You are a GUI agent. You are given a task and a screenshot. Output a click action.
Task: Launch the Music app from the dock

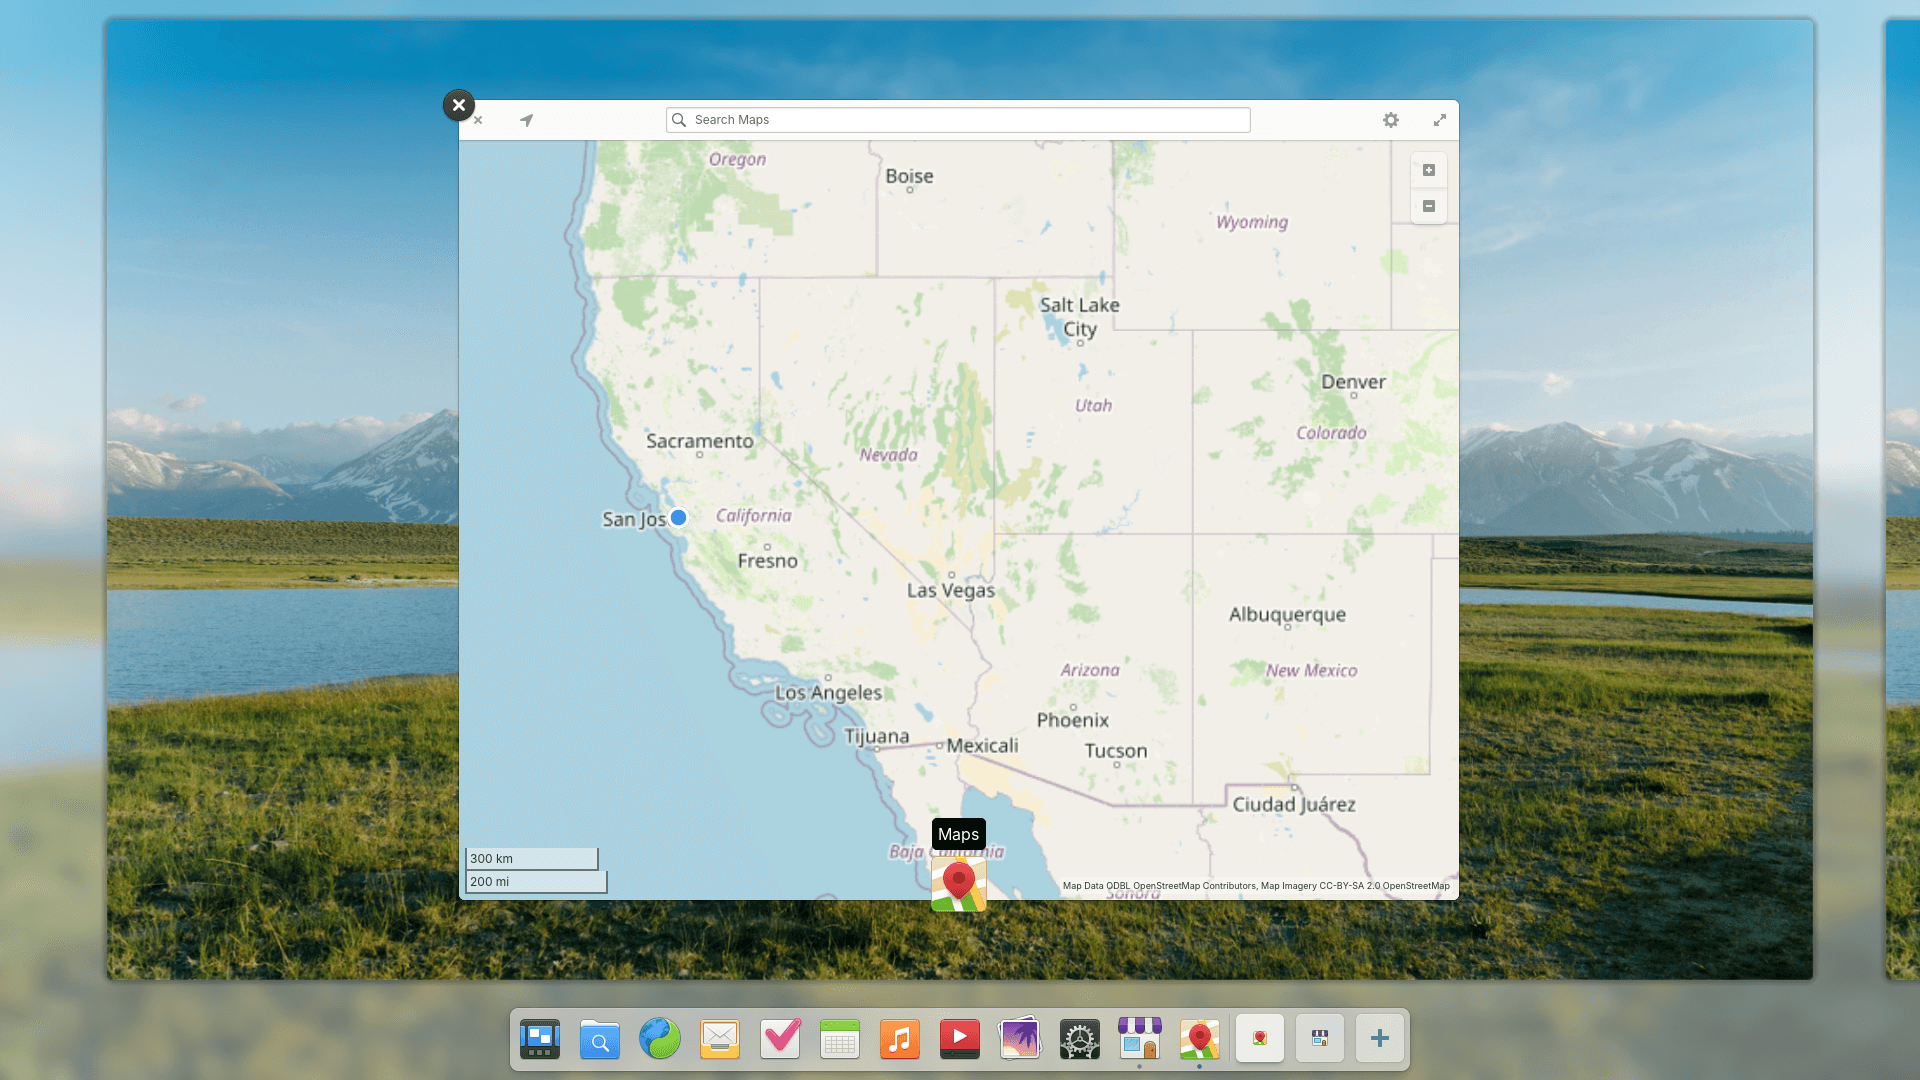point(899,1038)
